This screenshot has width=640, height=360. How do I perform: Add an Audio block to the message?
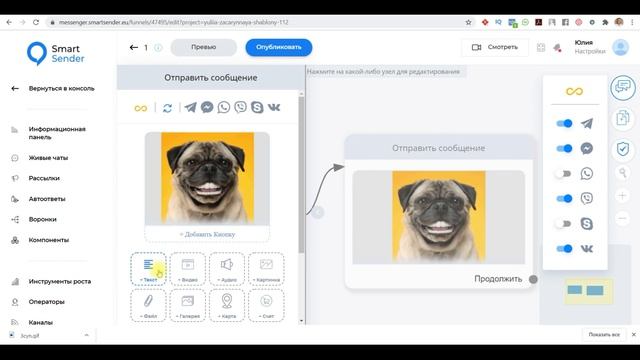pos(227,269)
